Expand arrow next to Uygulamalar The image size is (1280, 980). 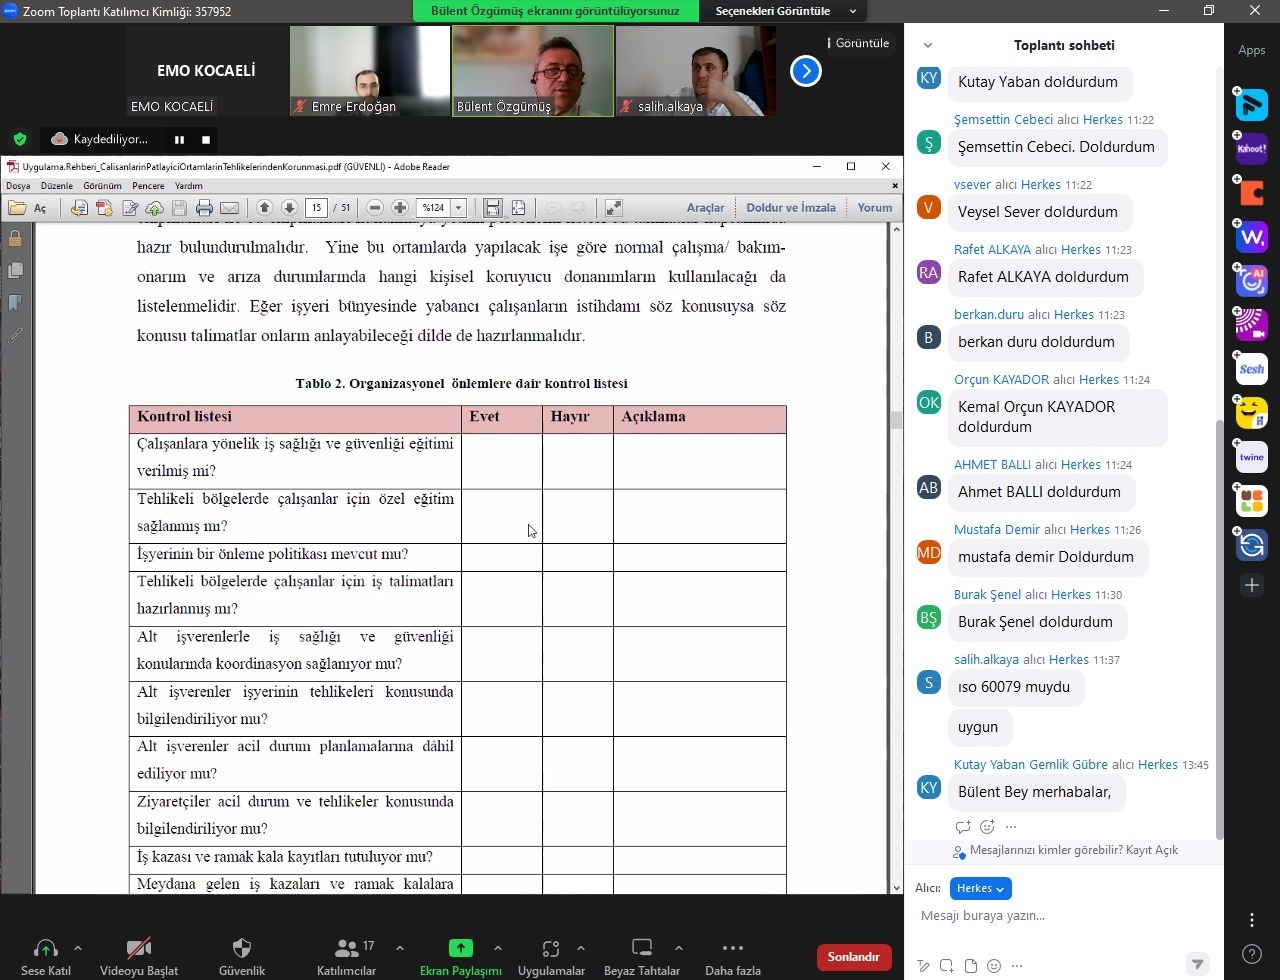tap(580, 948)
